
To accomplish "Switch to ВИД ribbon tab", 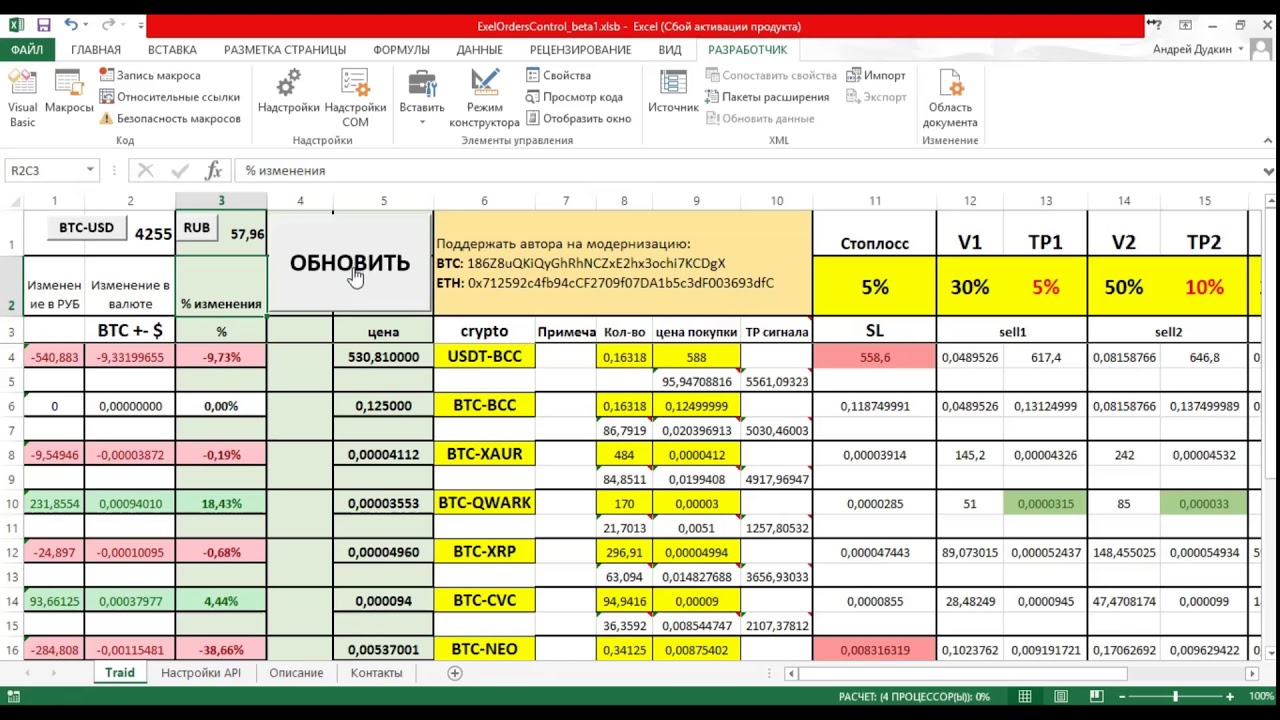I will pos(670,49).
